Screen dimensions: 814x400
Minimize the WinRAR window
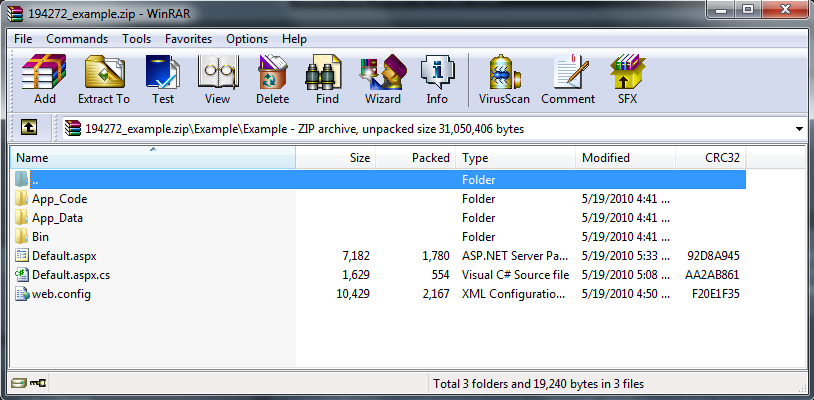pyautogui.click(x=722, y=9)
